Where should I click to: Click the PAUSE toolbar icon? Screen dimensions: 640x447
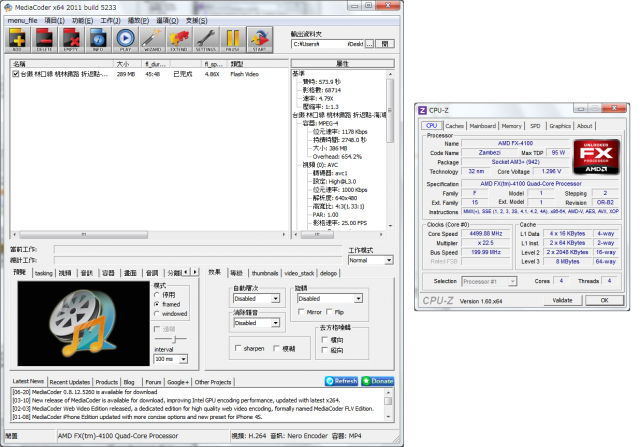coord(233,40)
